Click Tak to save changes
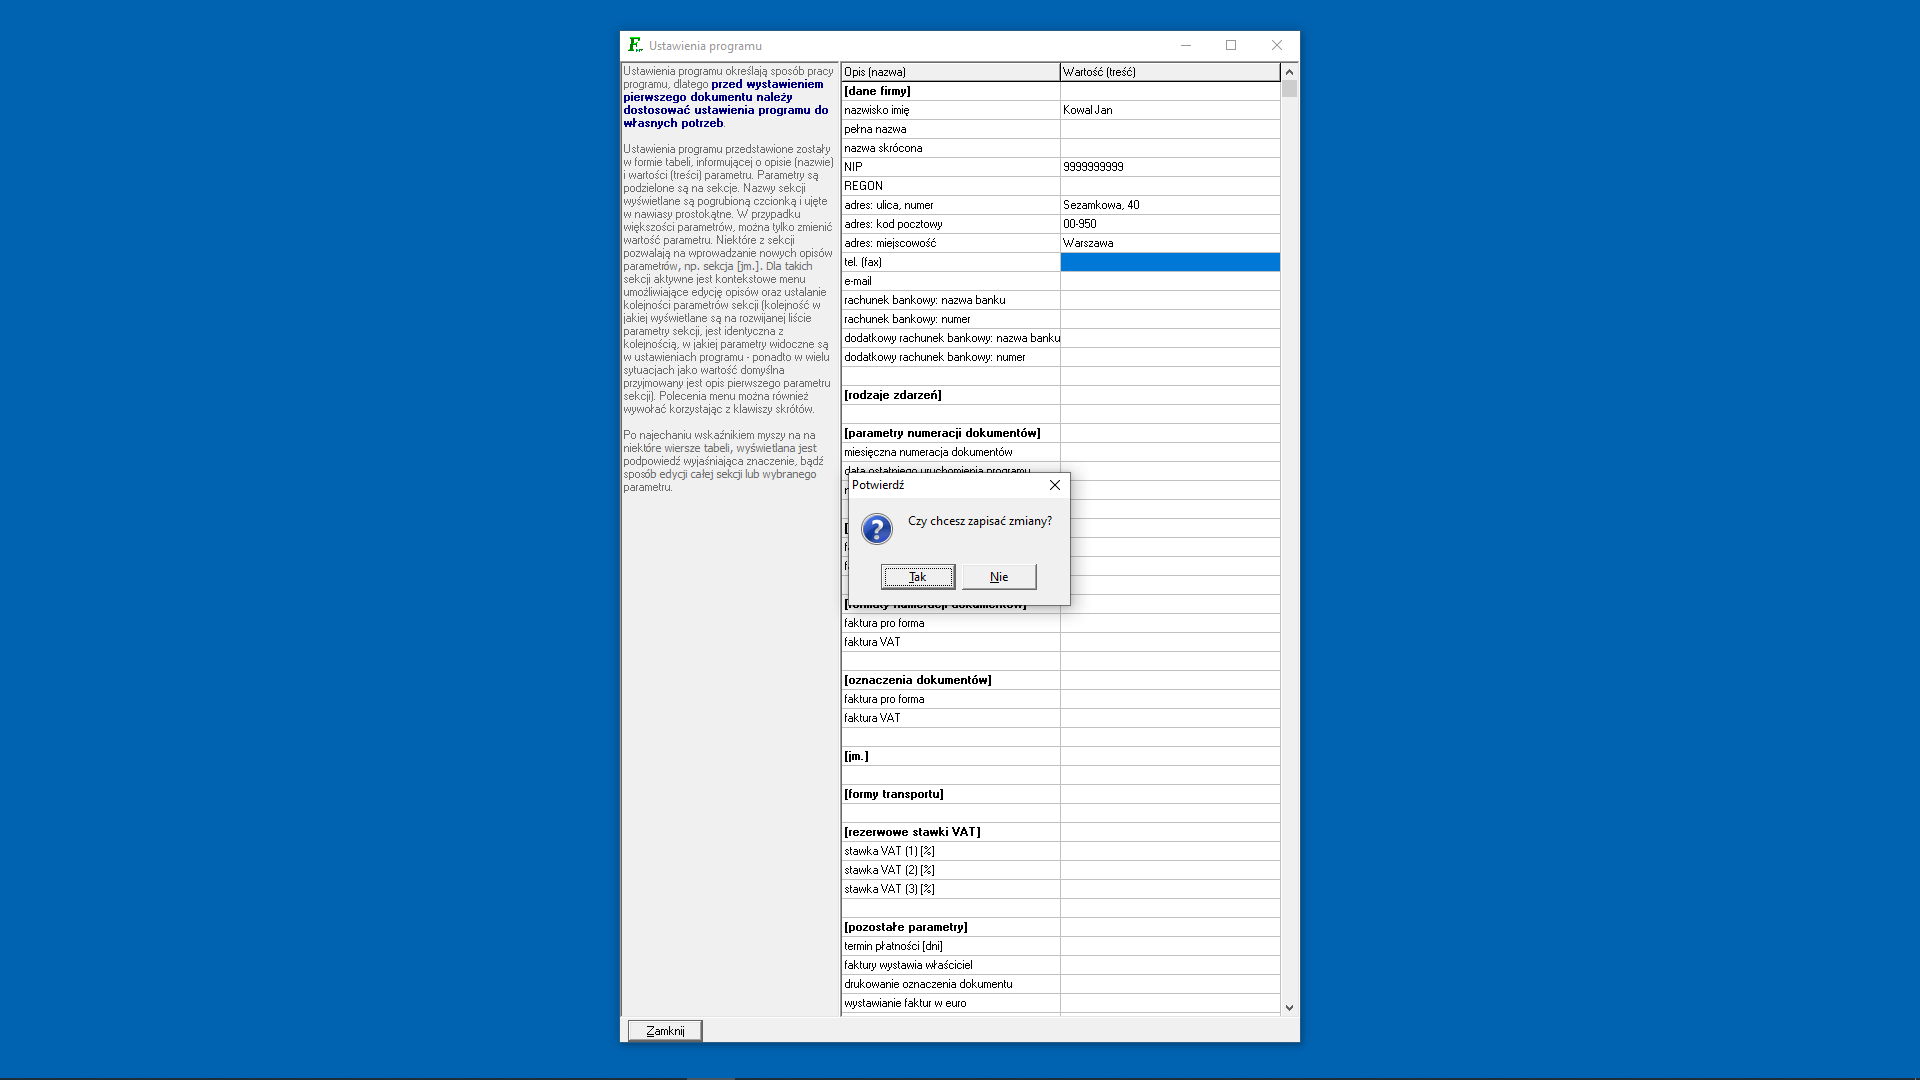This screenshot has width=1920, height=1080. point(918,576)
